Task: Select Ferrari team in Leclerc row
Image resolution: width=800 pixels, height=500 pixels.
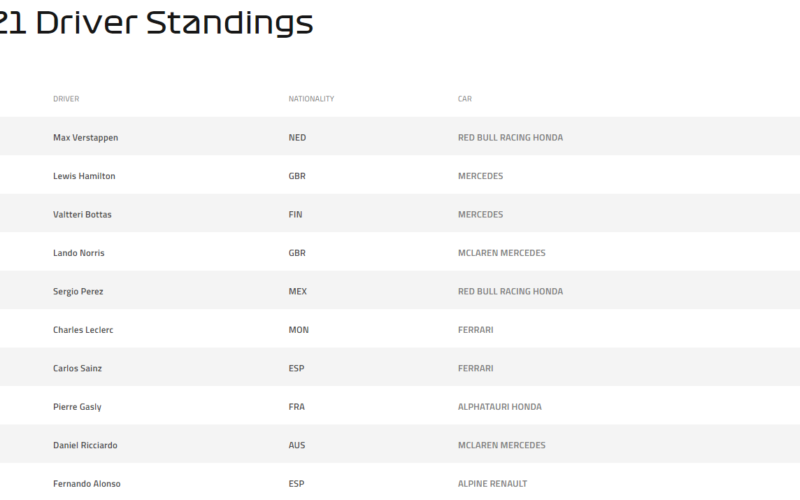Action: point(476,330)
